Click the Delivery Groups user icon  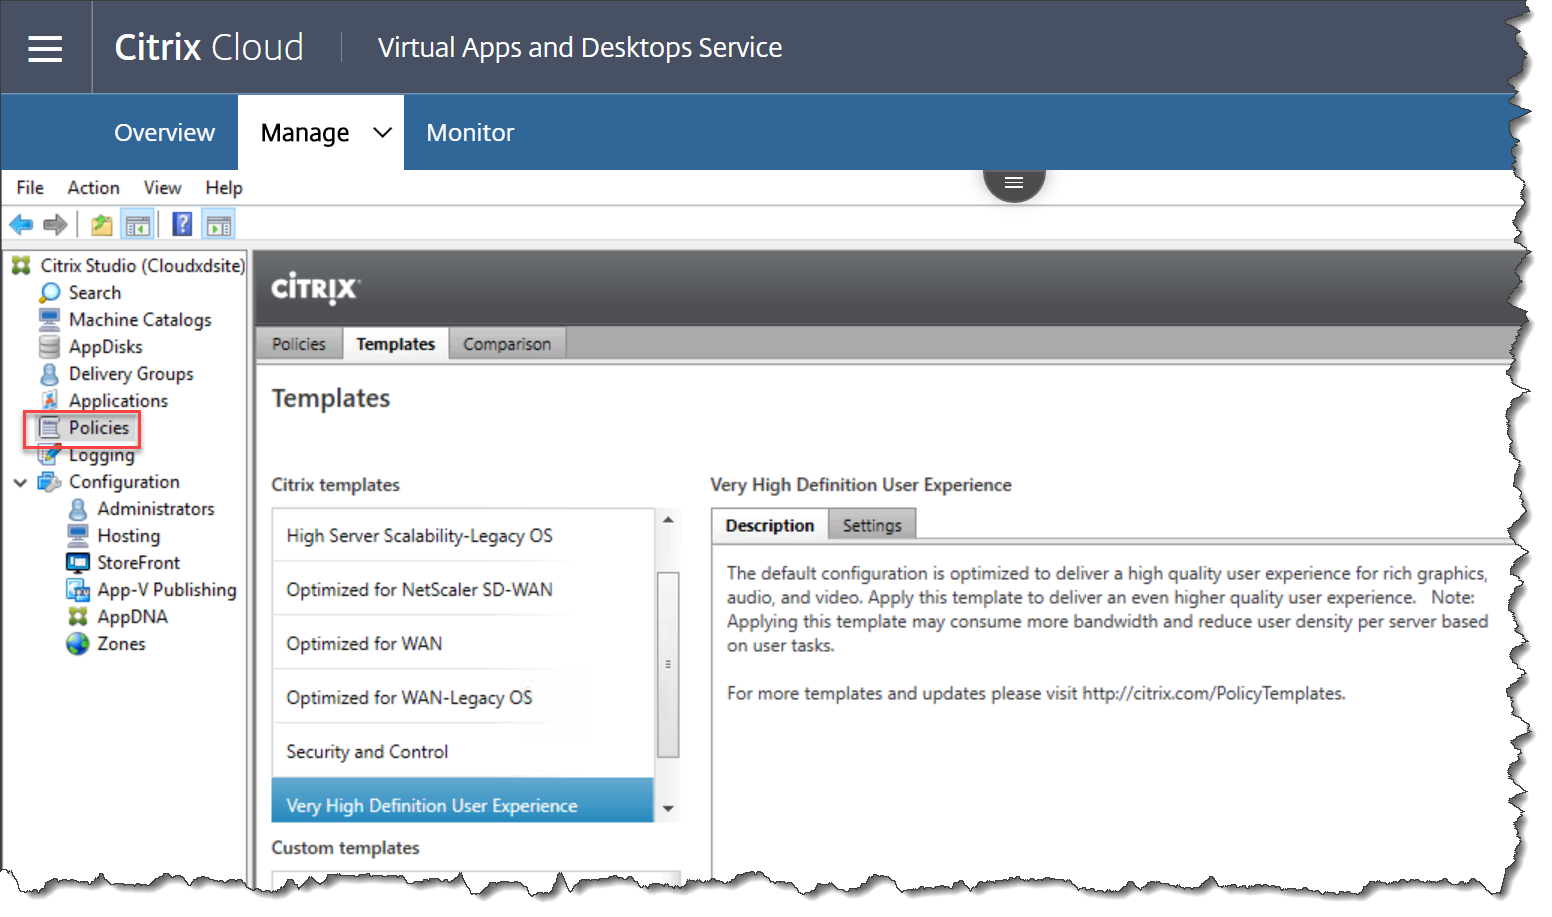tap(49, 374)
